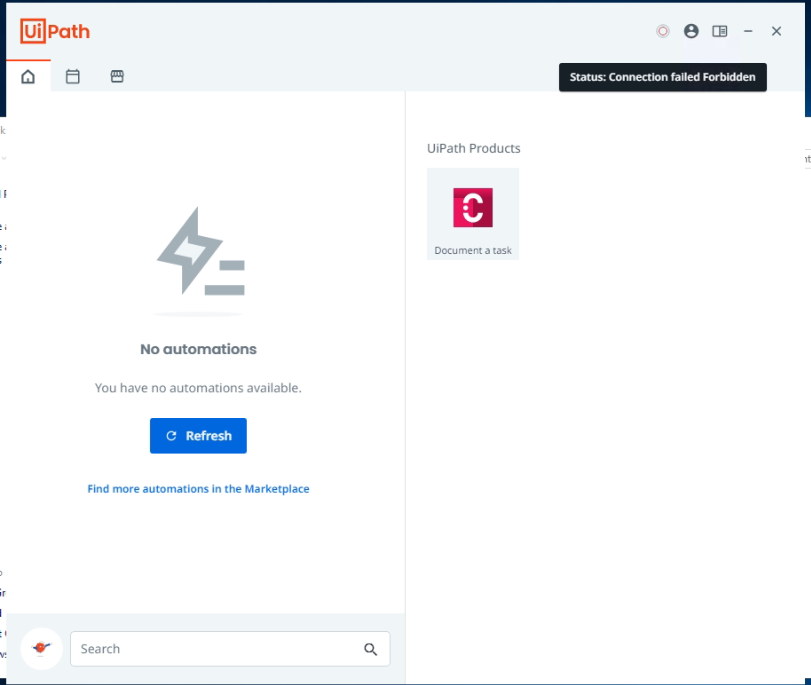Open the robot assistant avatar icon

click(41, 648)
